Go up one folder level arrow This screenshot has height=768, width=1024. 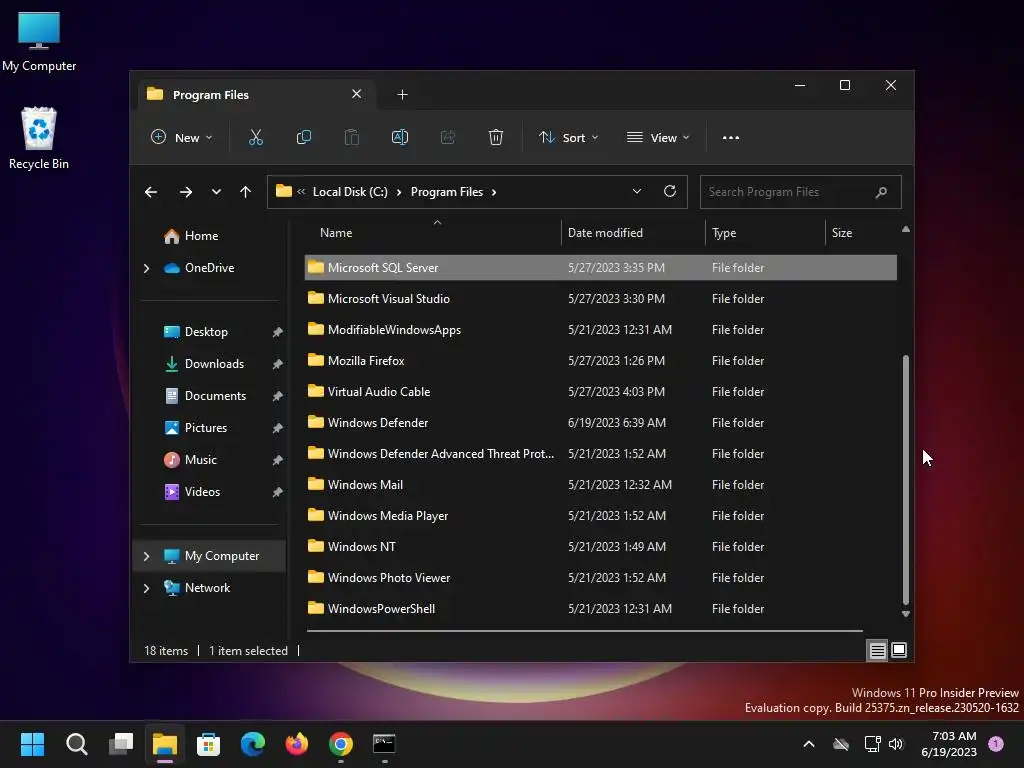tap(245, 192)
